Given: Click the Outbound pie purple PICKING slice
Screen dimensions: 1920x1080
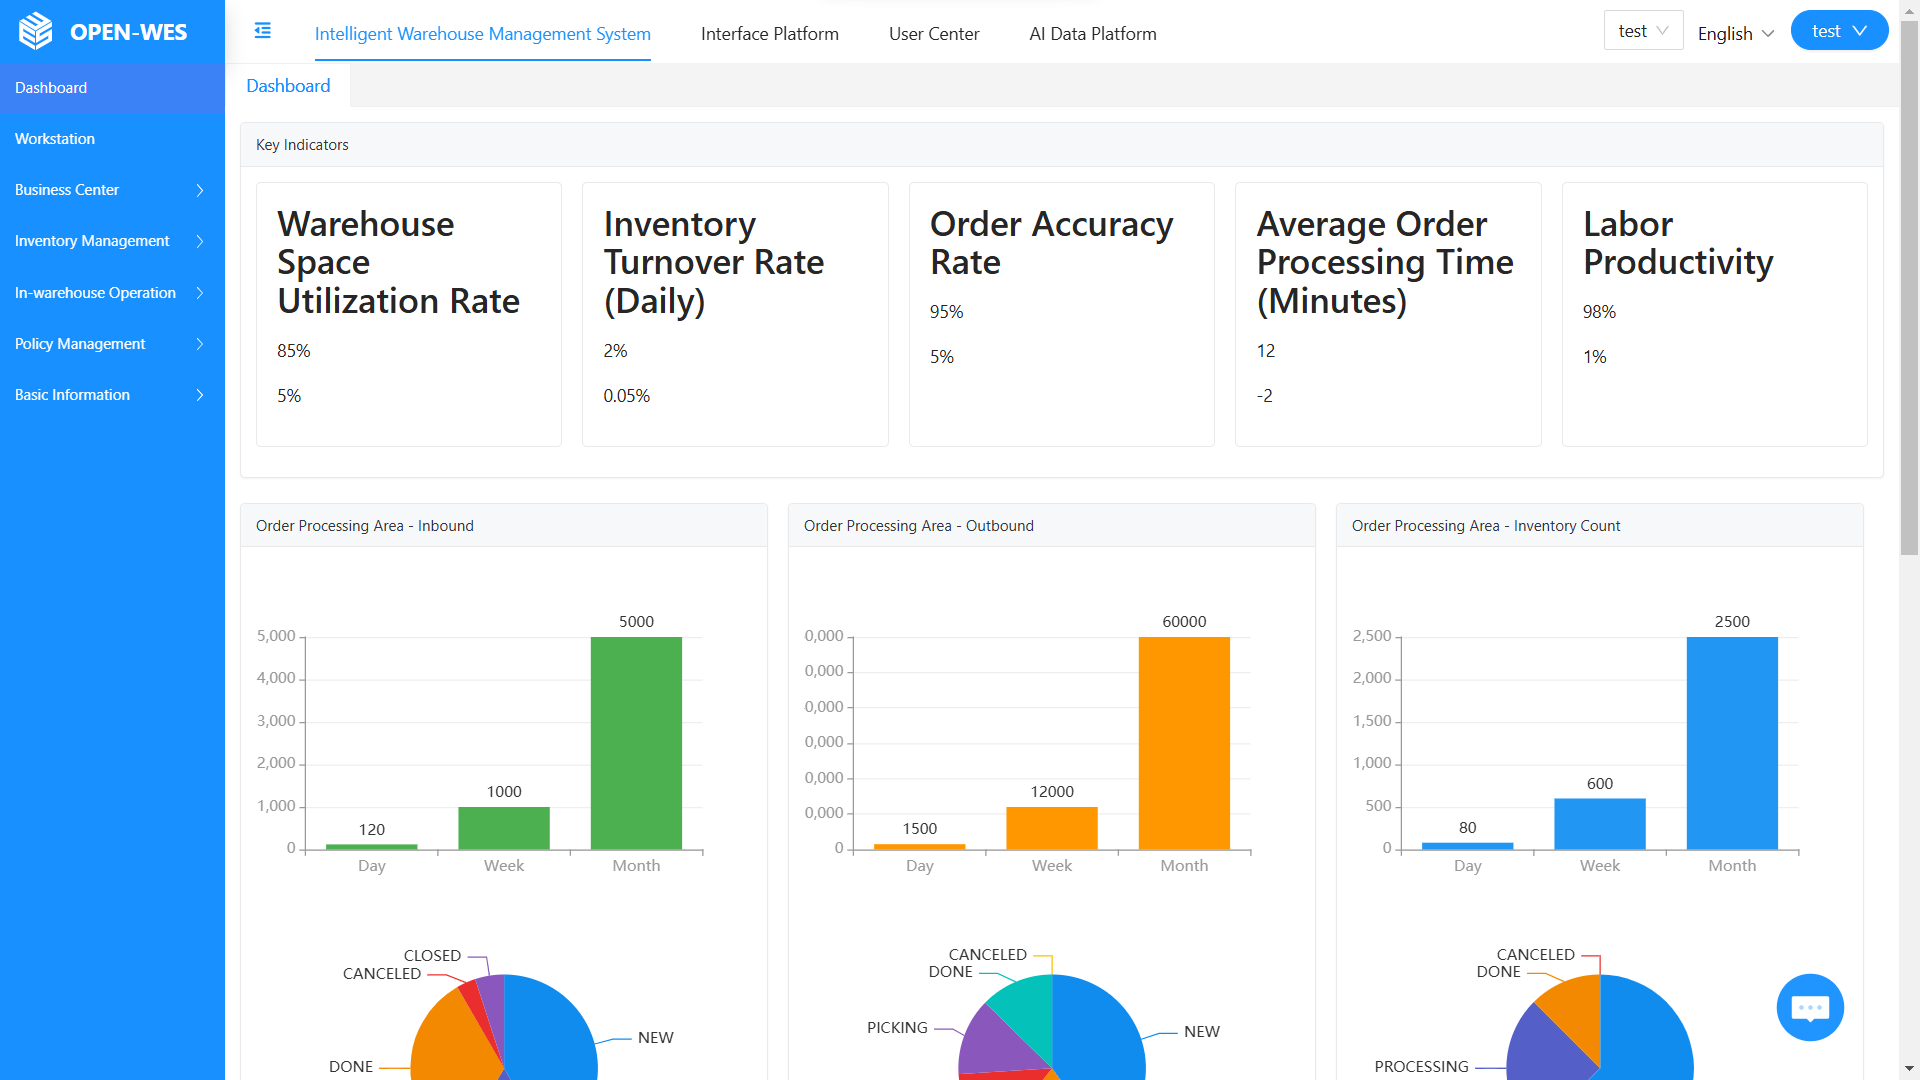Looking at the screenshot, I should [x=995, y=1042].
